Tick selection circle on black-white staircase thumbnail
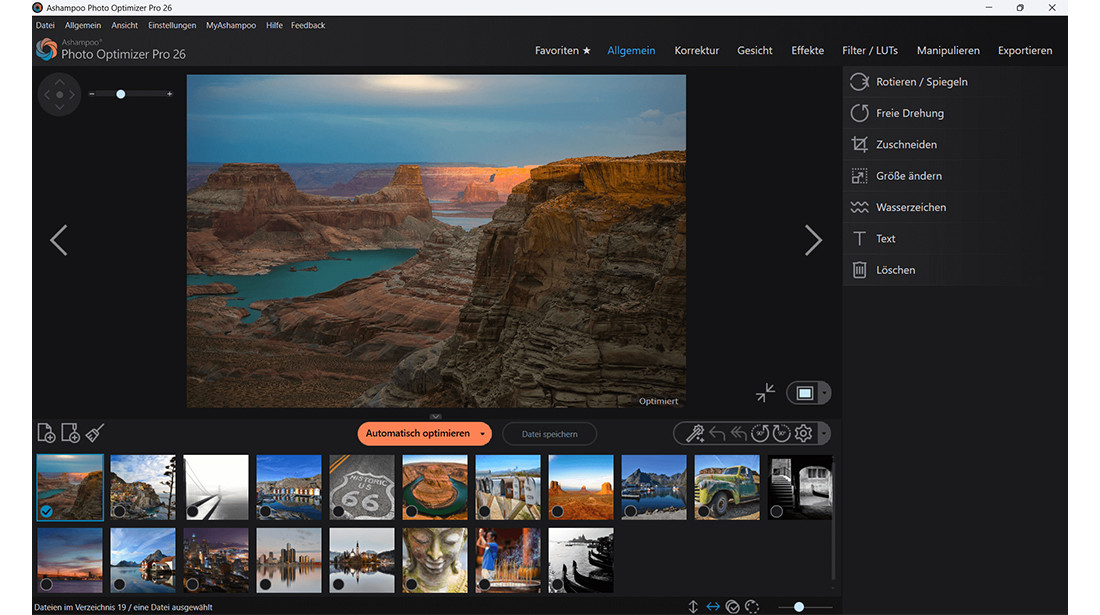This screenshot has height=615, width=1100. click(x=776, y=512)
